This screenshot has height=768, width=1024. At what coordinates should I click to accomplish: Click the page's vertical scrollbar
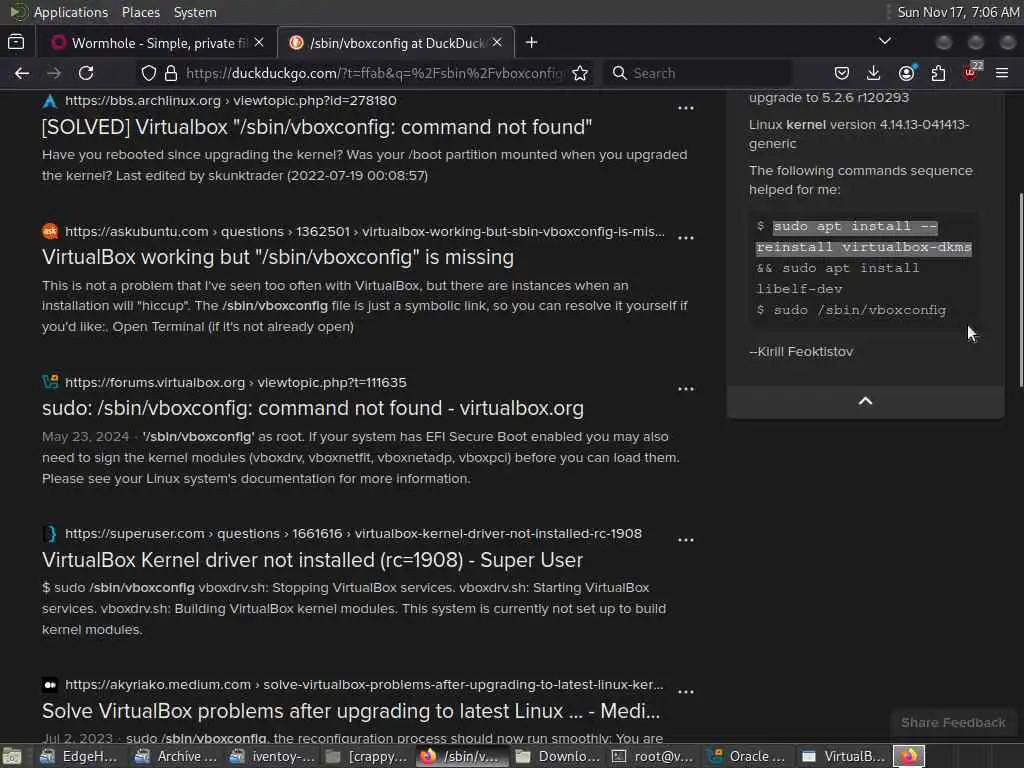(x=1020, y=289)
